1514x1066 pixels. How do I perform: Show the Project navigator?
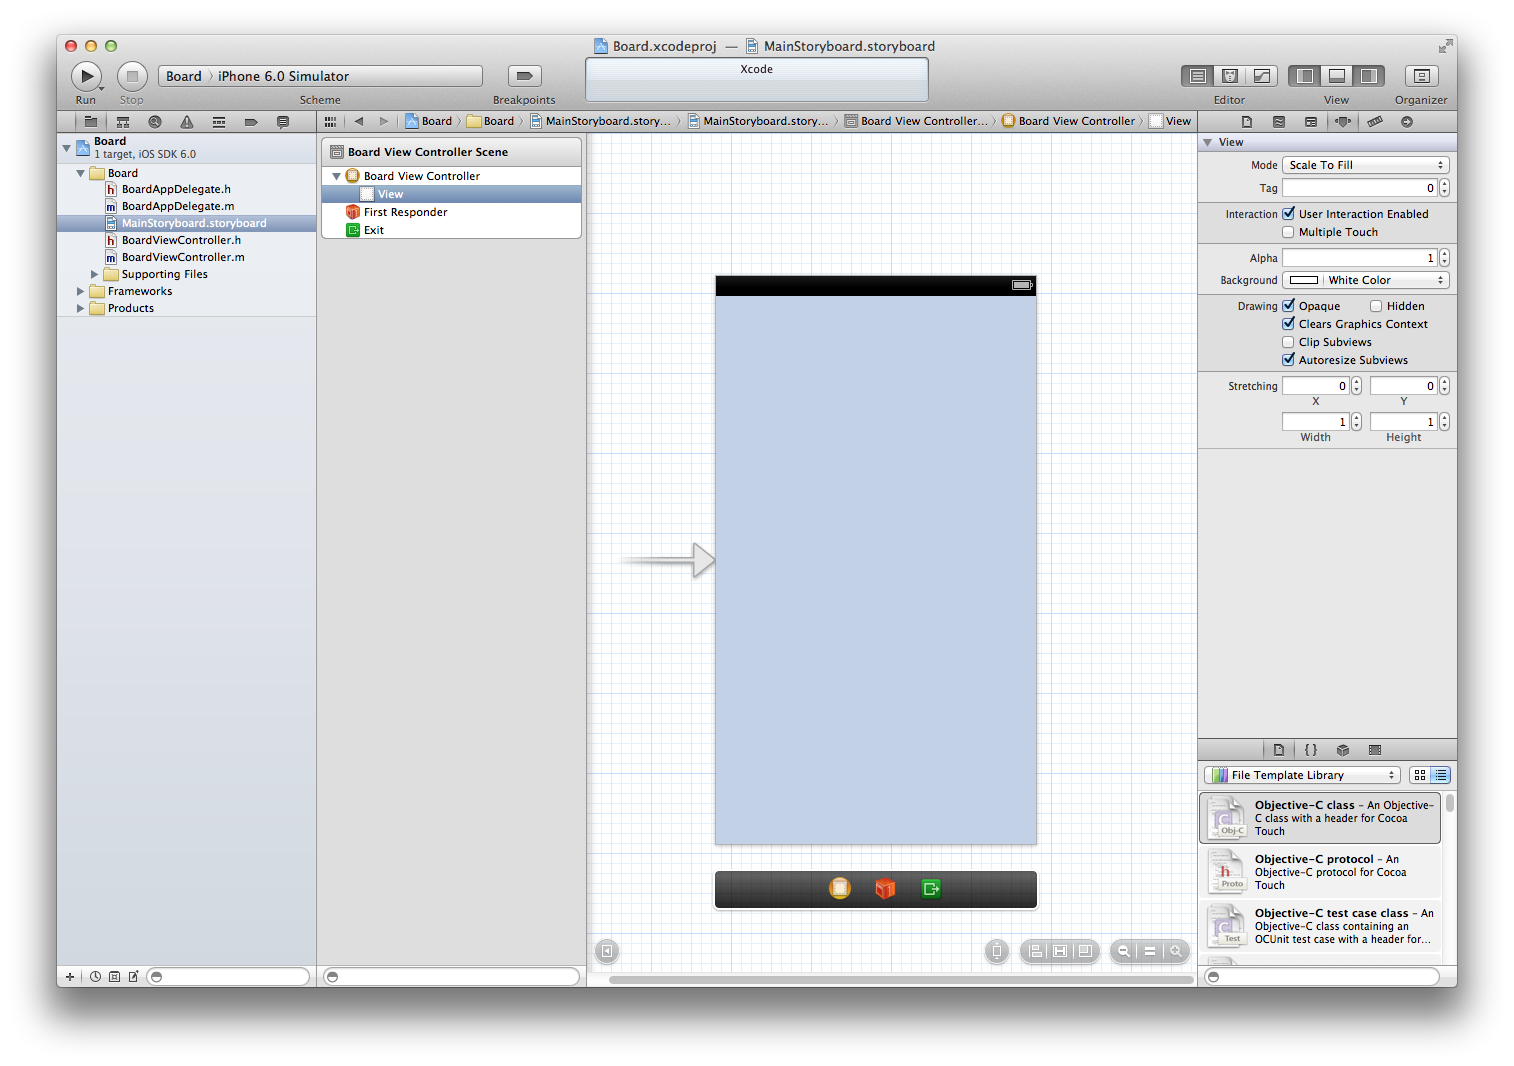[91, 122]
